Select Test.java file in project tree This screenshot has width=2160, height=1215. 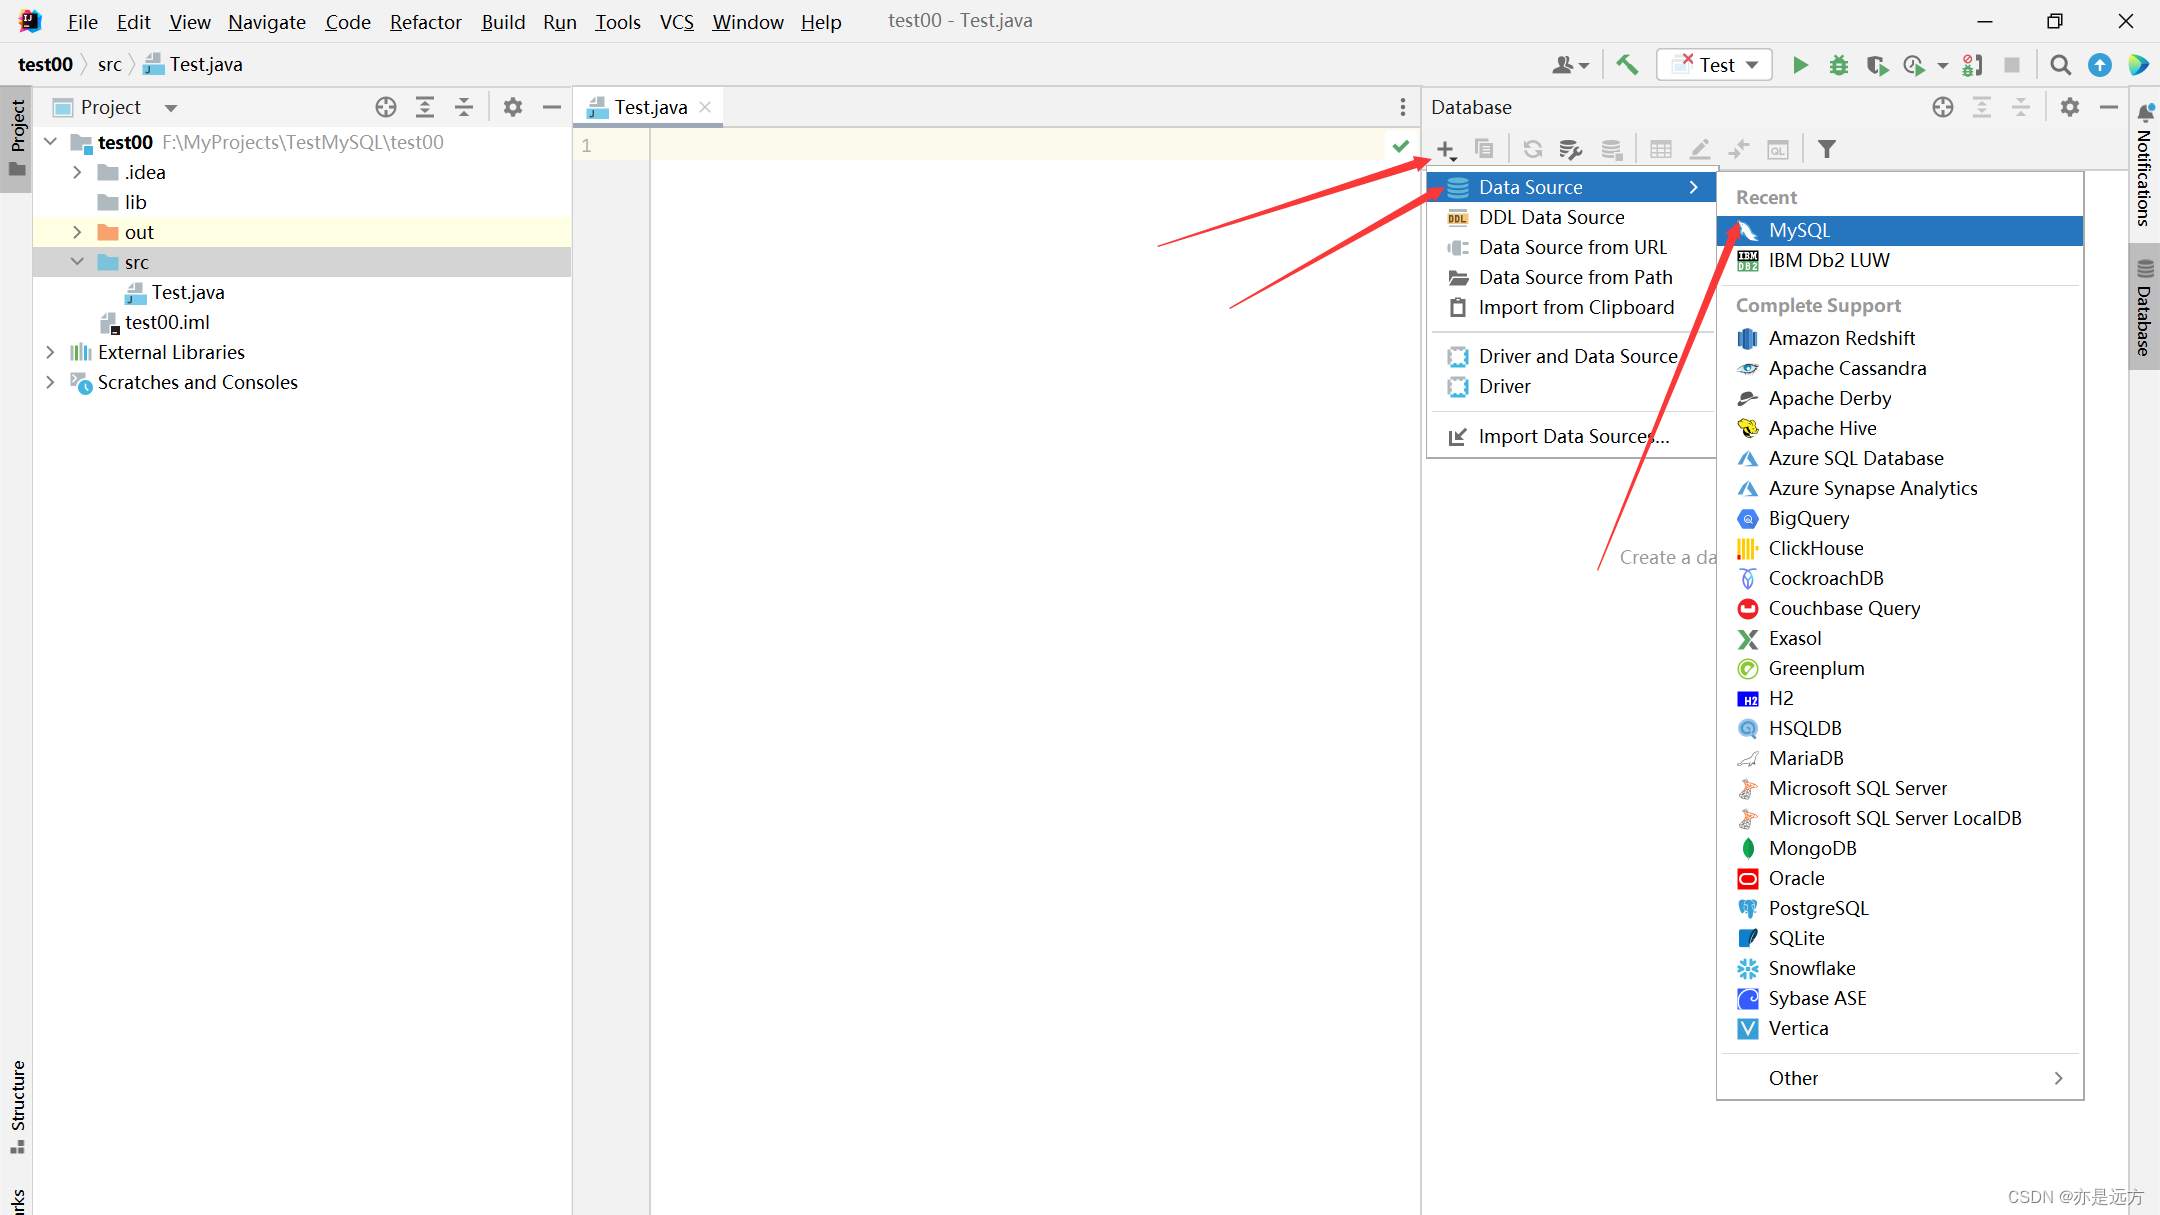[x=188, y=292]
